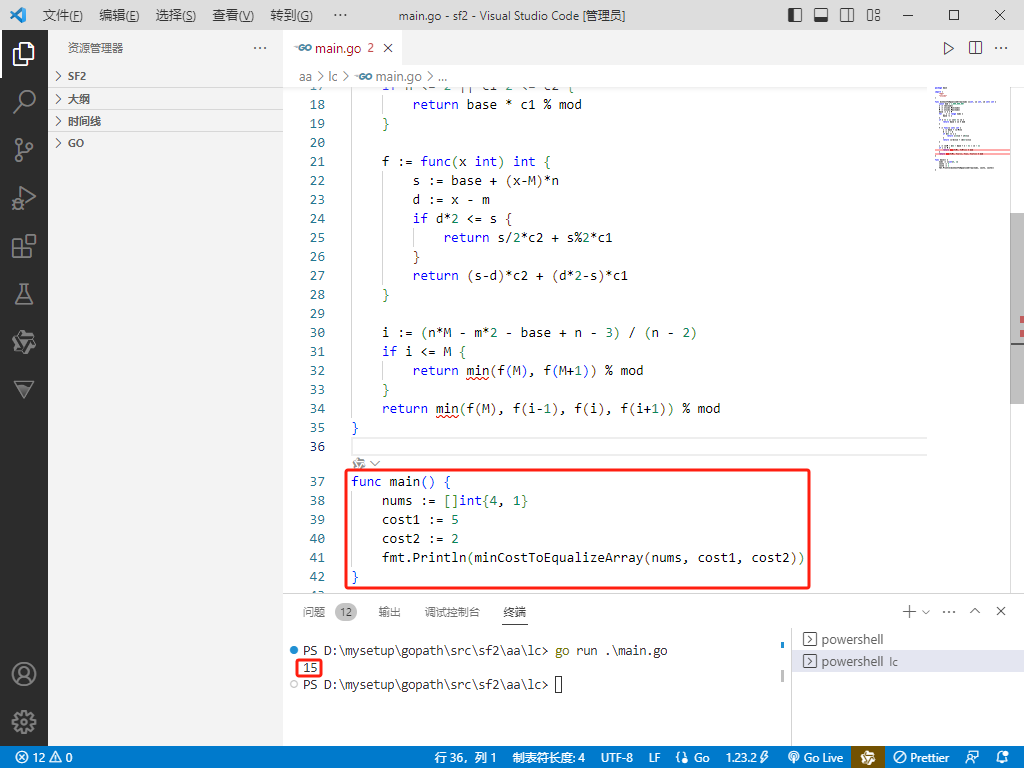
Task: Click the editor vertical scrollbar thumb
Action: point(1017,308)
